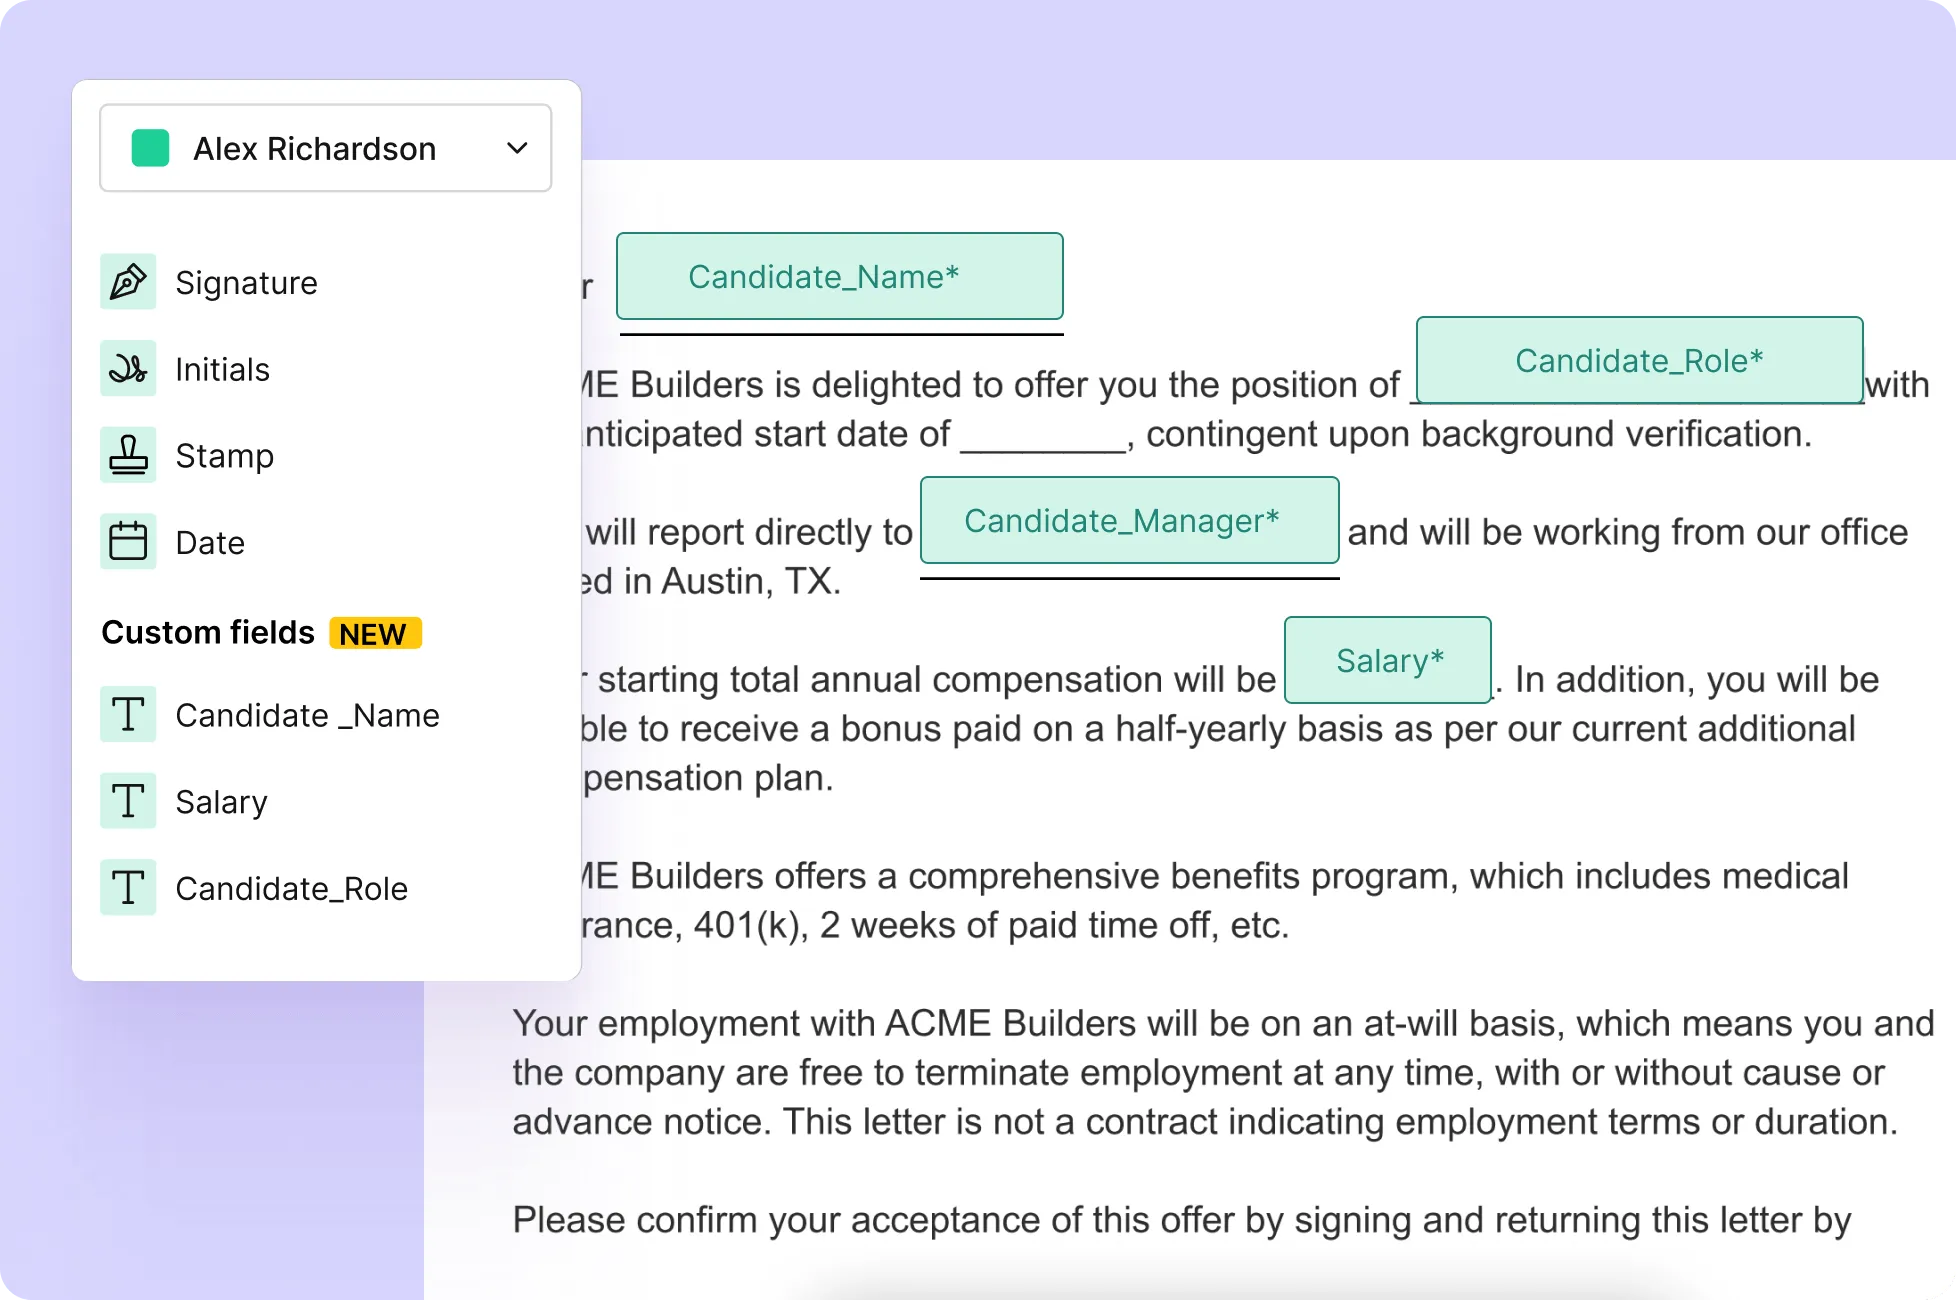Toggle the Candidate_Manager field placeholder

1129,520
